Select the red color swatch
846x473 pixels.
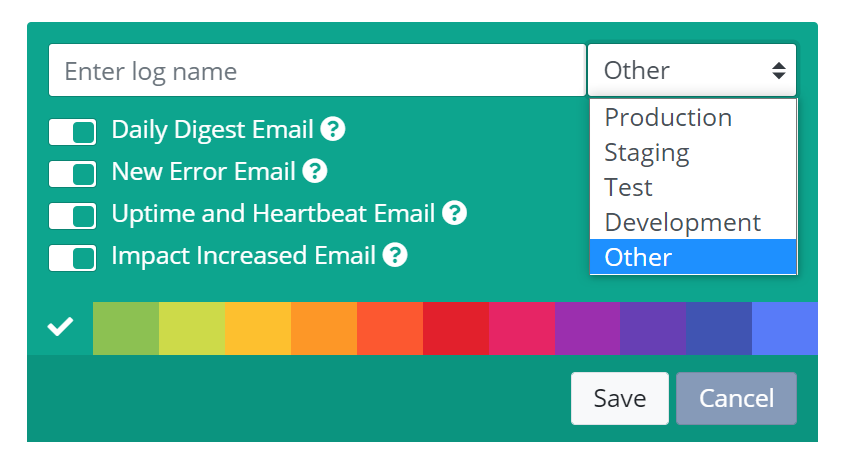click(456, 328)
